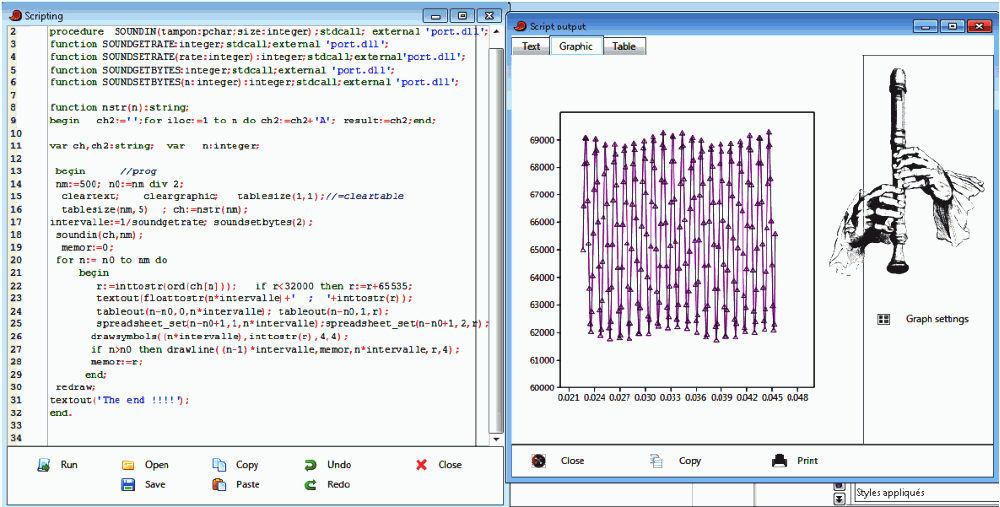Save the script using the floppy icon
The height and width of the screenshot is (507, 1000).
point(128,484)
